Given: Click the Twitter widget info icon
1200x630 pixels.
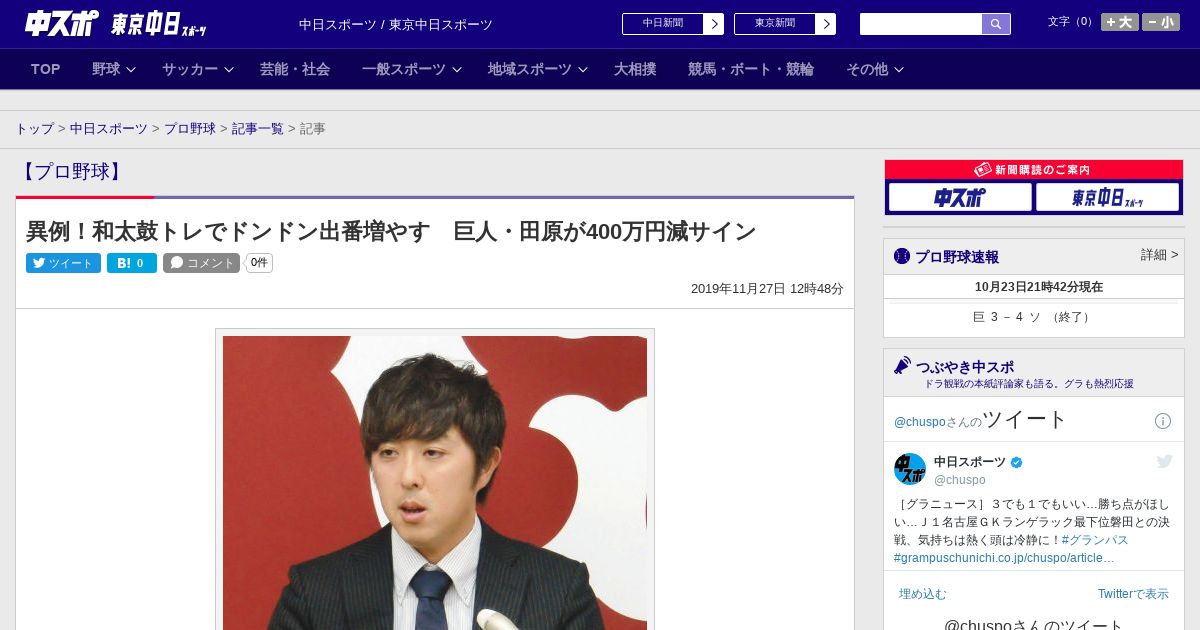Looking at the screenshot, I should (1163, 421).
